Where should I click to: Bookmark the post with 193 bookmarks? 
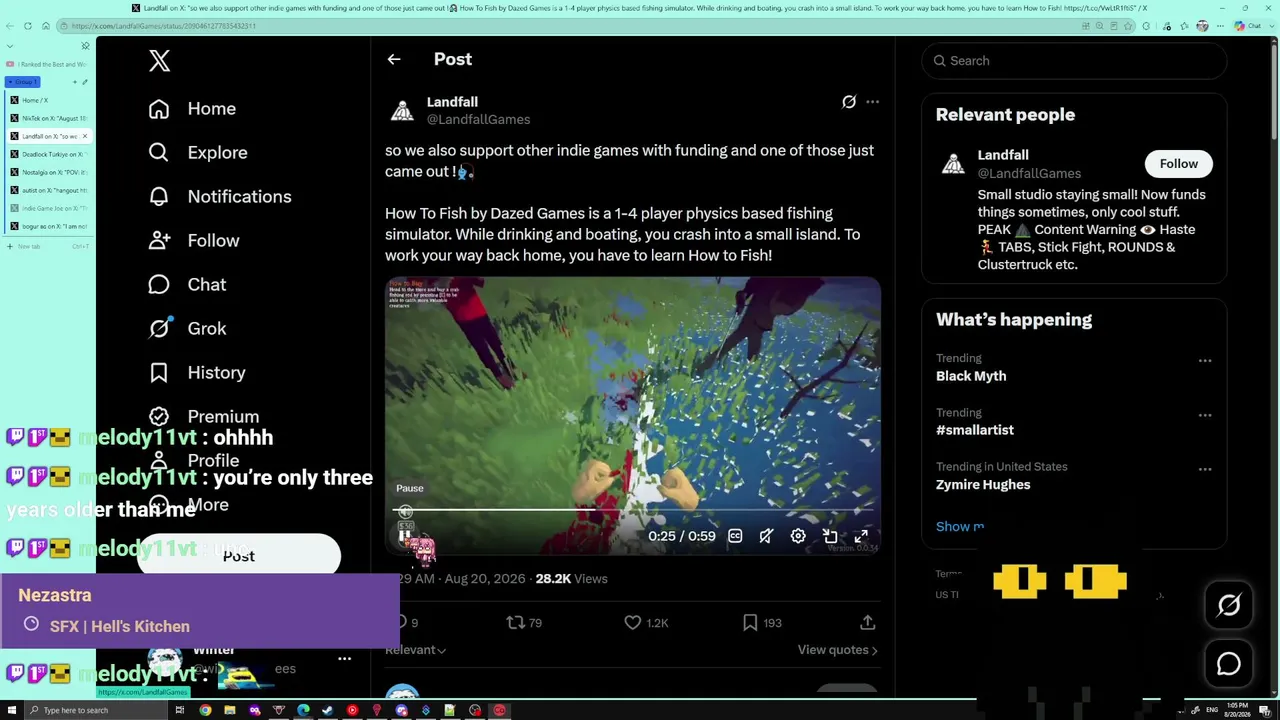pos(762,623)
